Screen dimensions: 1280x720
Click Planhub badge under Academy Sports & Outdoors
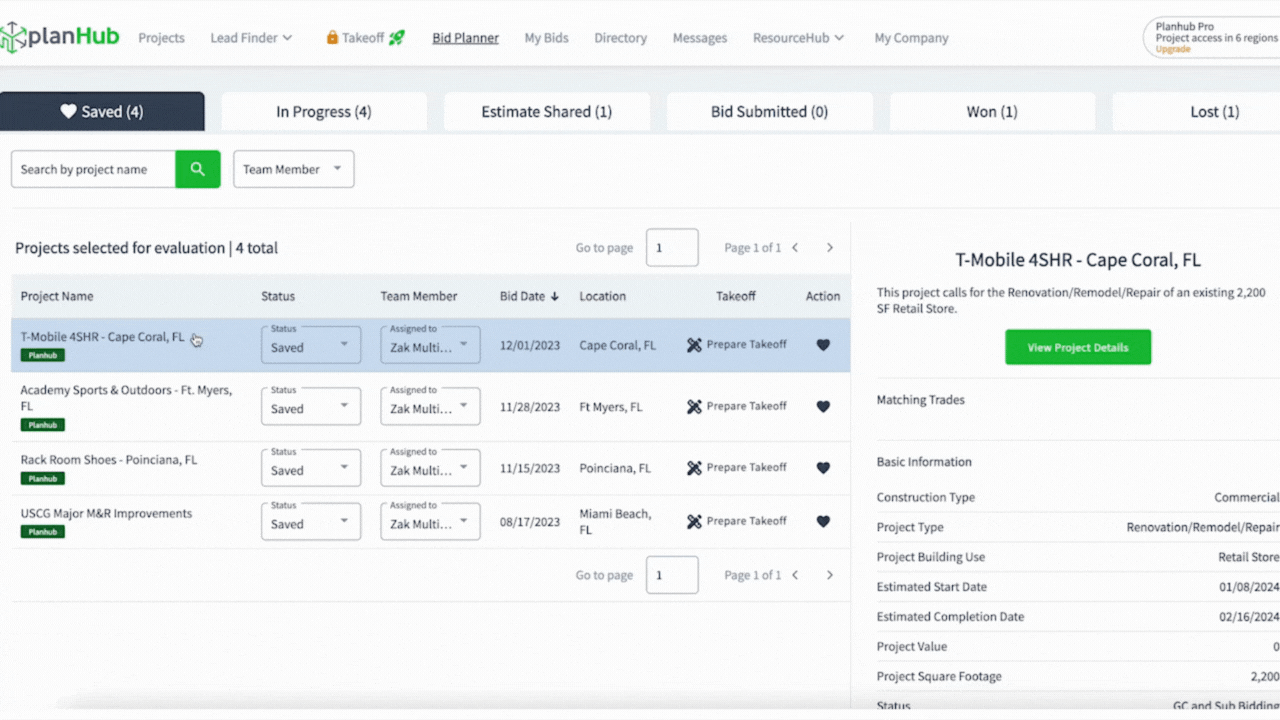click(43, 425)
